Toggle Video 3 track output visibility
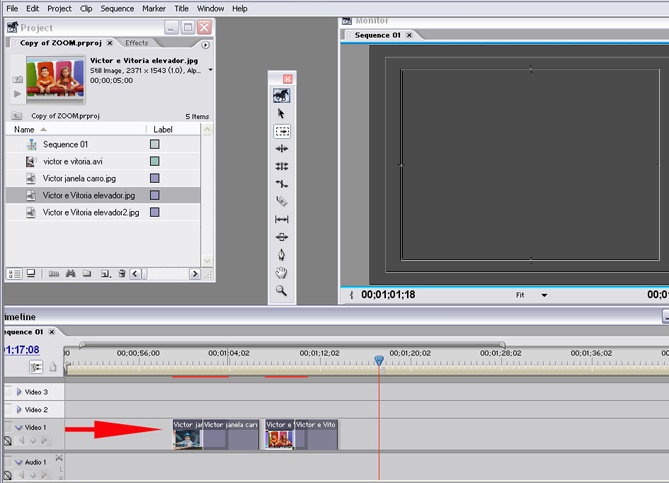 click(7, 392)
